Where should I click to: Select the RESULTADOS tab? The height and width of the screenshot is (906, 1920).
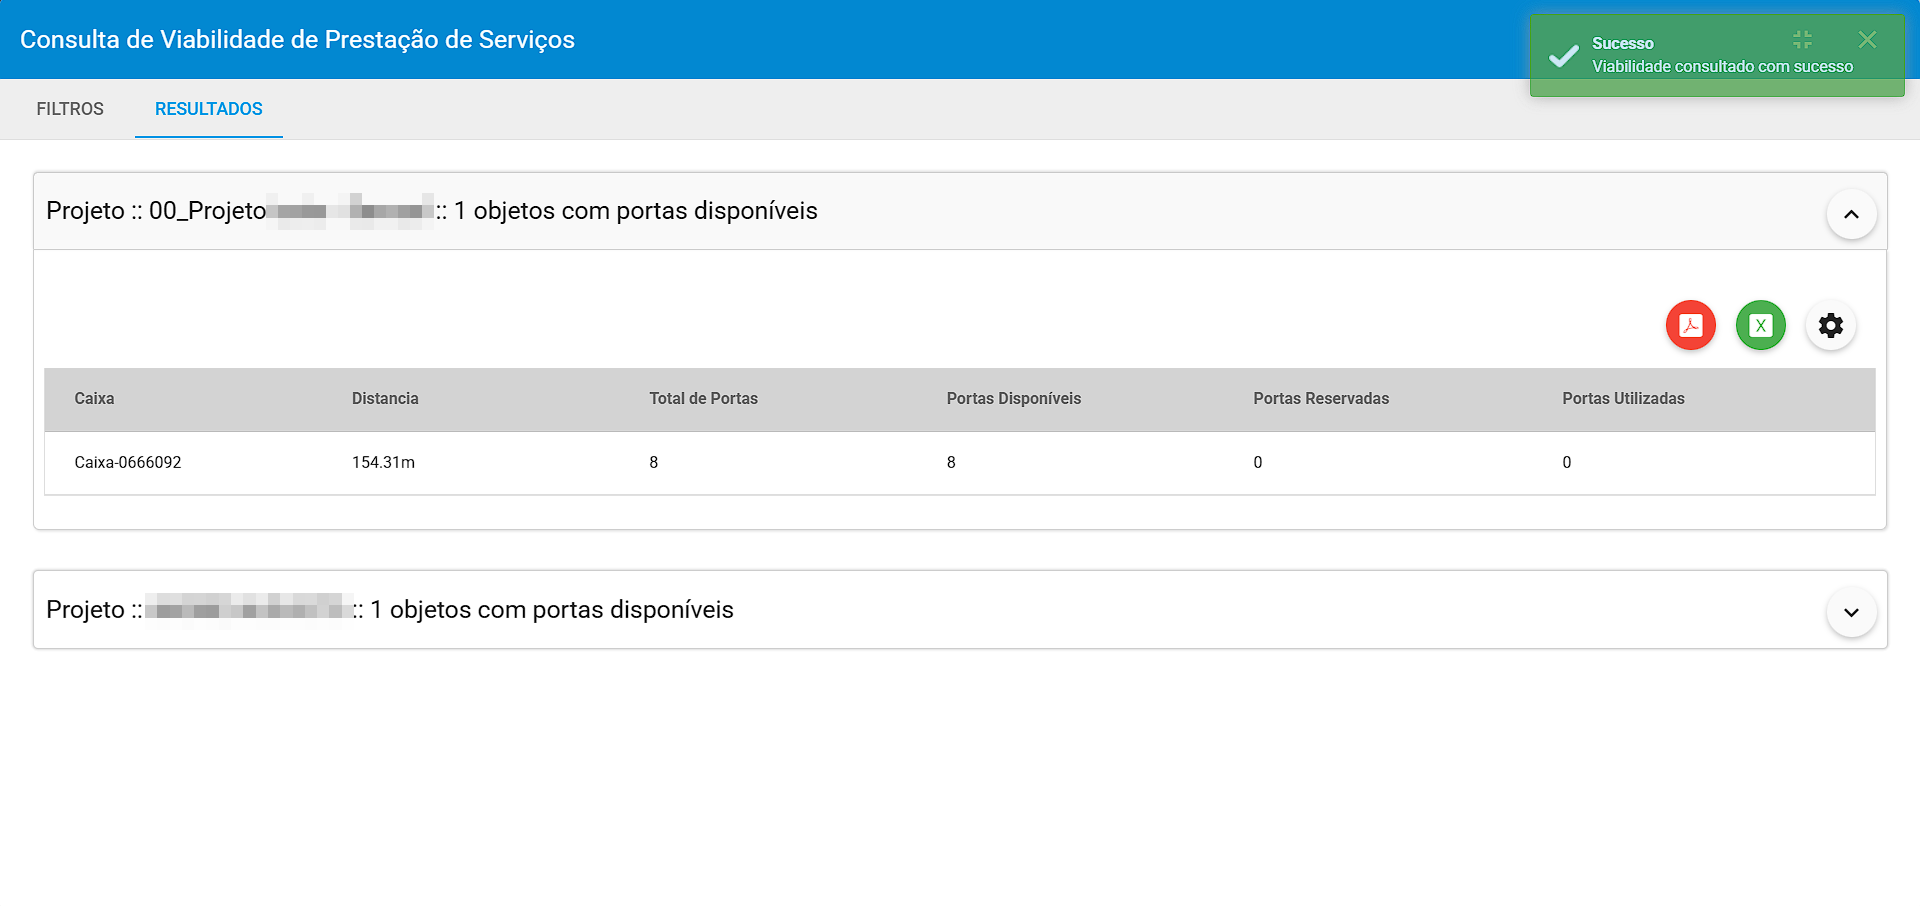click(x=209, y=109)
